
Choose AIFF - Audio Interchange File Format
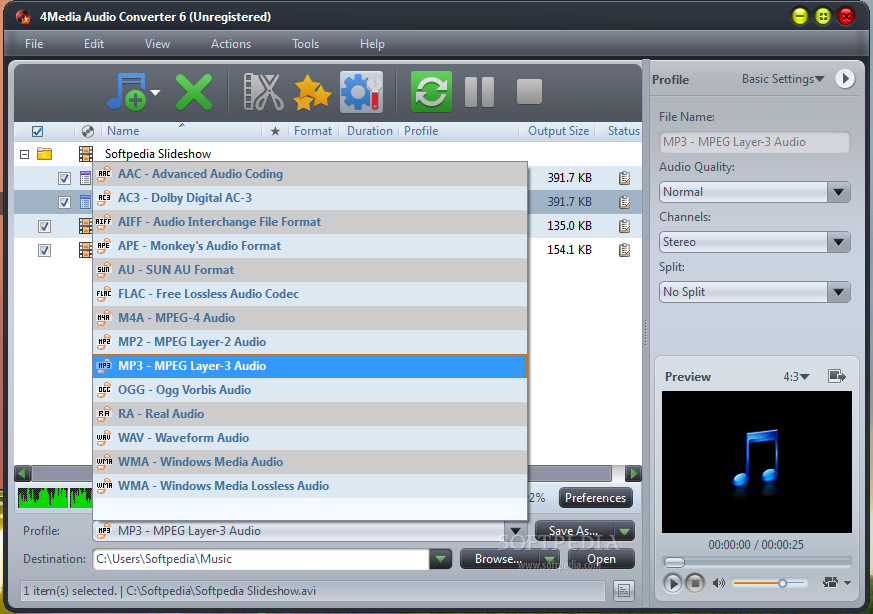(310, 222)
